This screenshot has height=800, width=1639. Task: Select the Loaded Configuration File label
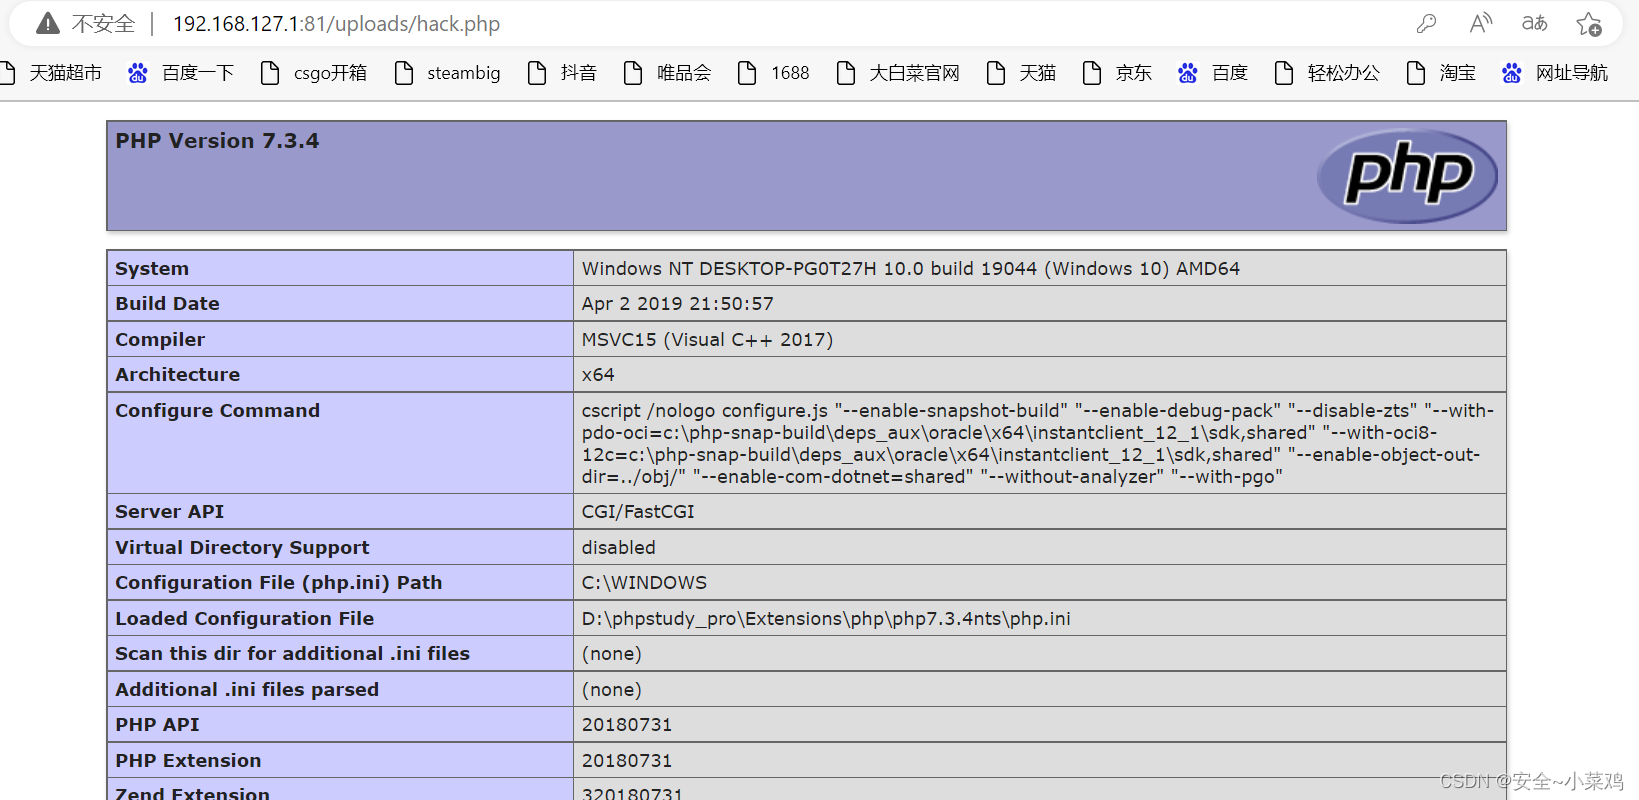pos(244,619)
